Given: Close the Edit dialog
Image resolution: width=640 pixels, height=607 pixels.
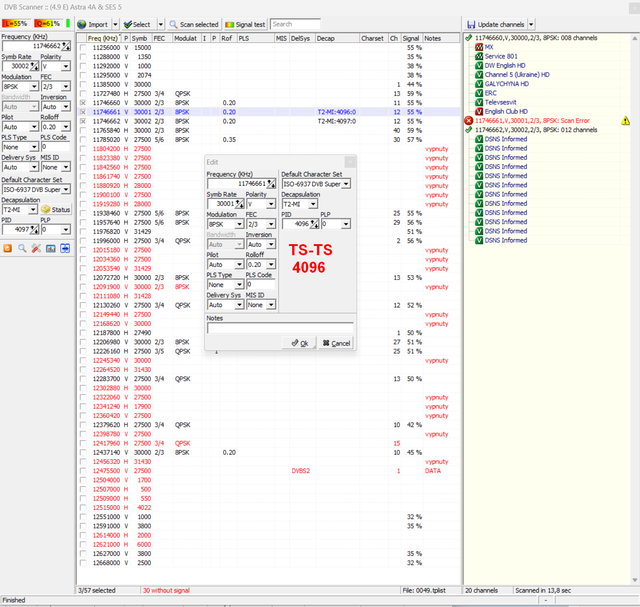Looking at the screenshot, I should point(350,162).
